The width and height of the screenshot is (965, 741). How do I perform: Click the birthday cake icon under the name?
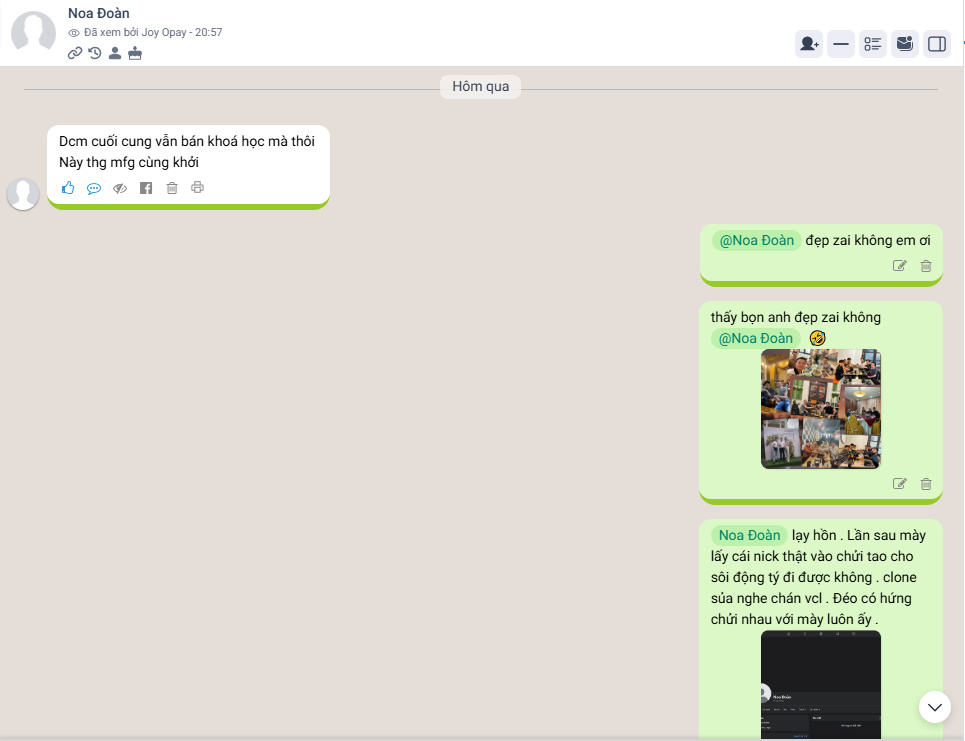(135, 53)
